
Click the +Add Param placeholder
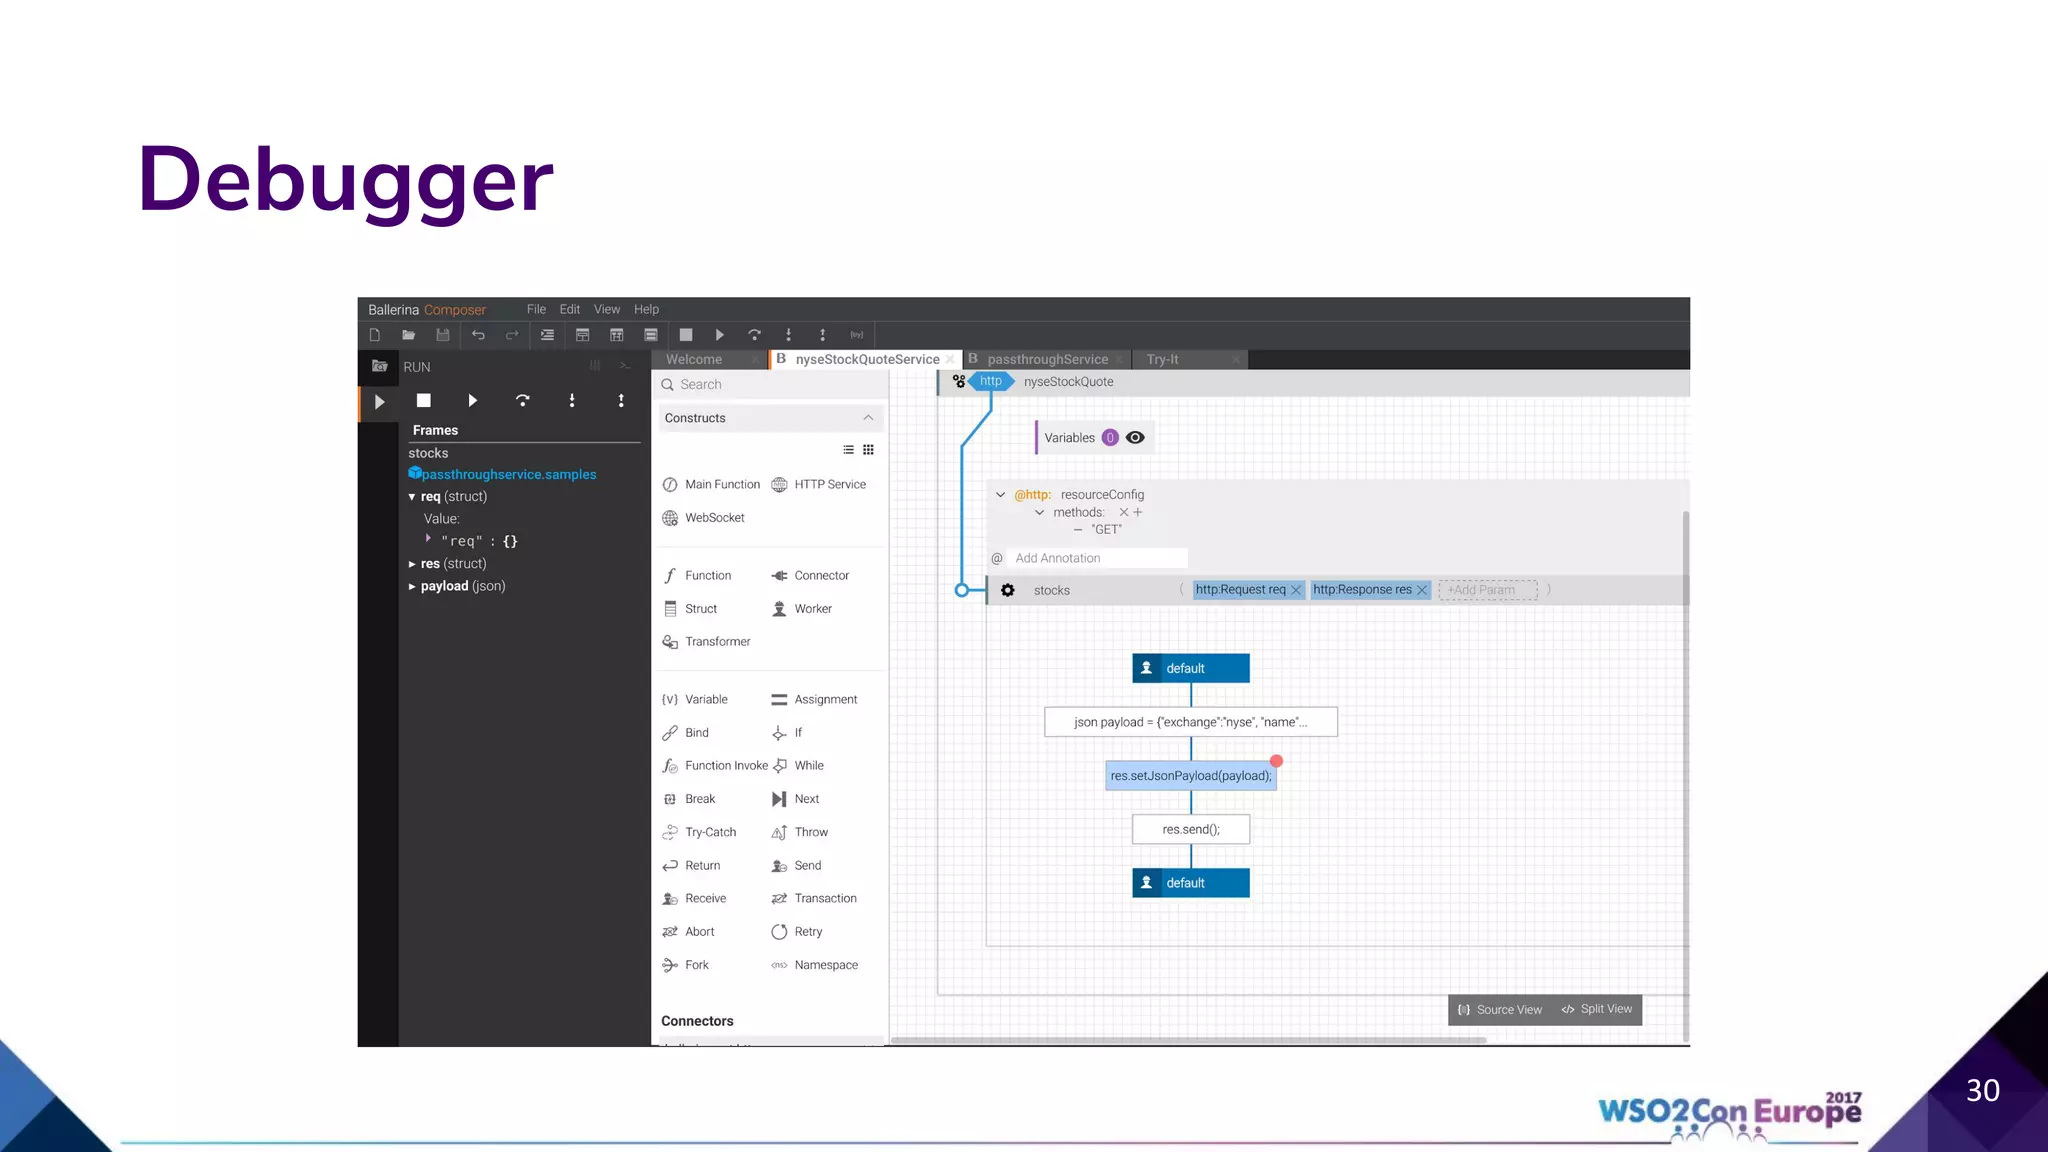point(1487,590)
